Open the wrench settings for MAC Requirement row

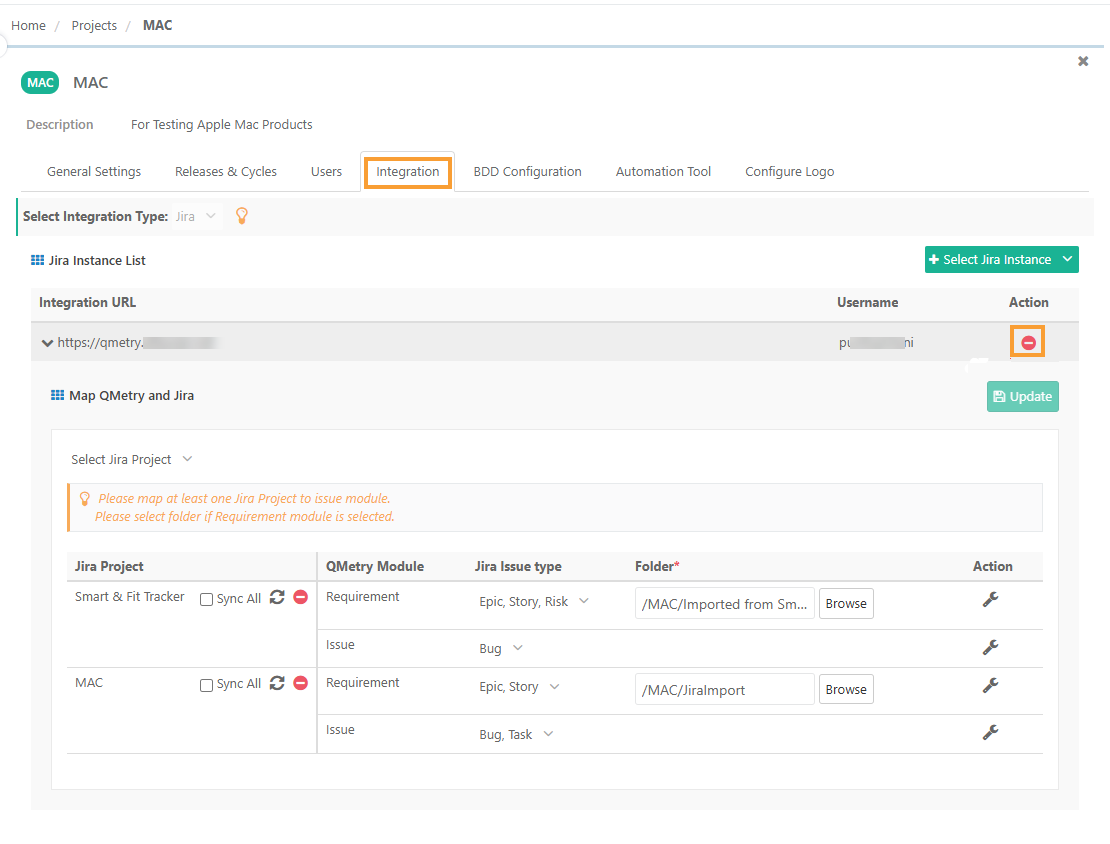(991, 685)
